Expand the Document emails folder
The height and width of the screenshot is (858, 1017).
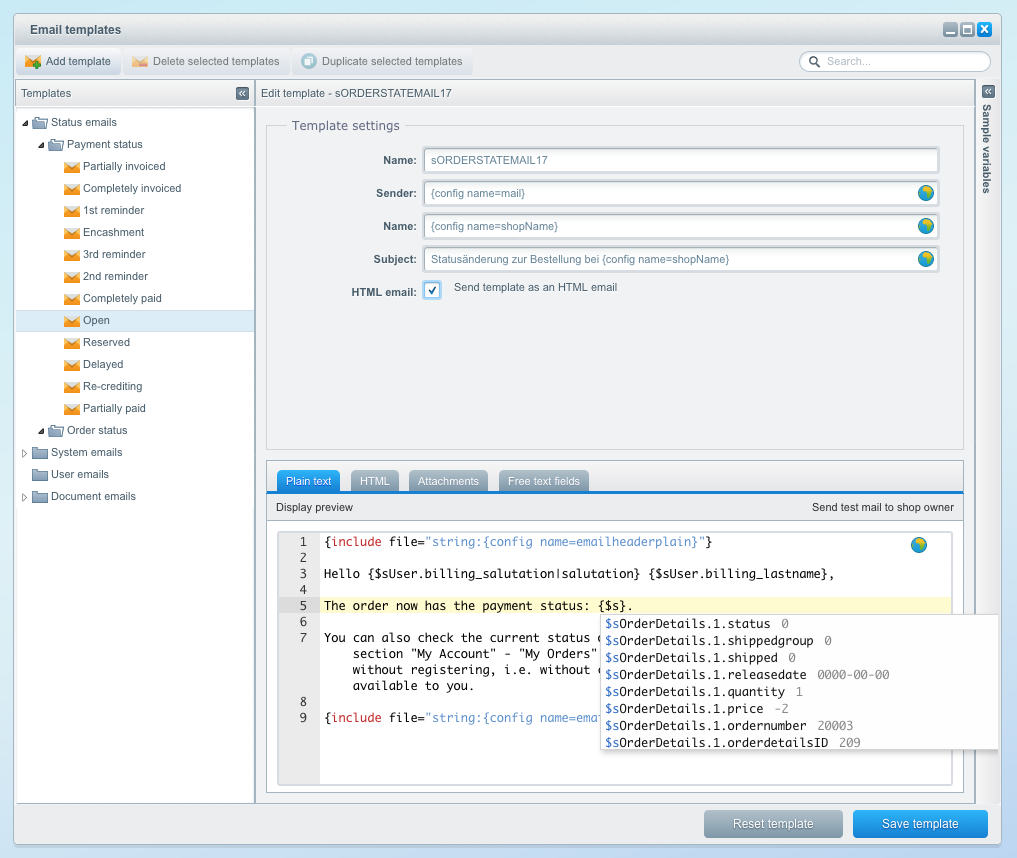coord(25,497)
